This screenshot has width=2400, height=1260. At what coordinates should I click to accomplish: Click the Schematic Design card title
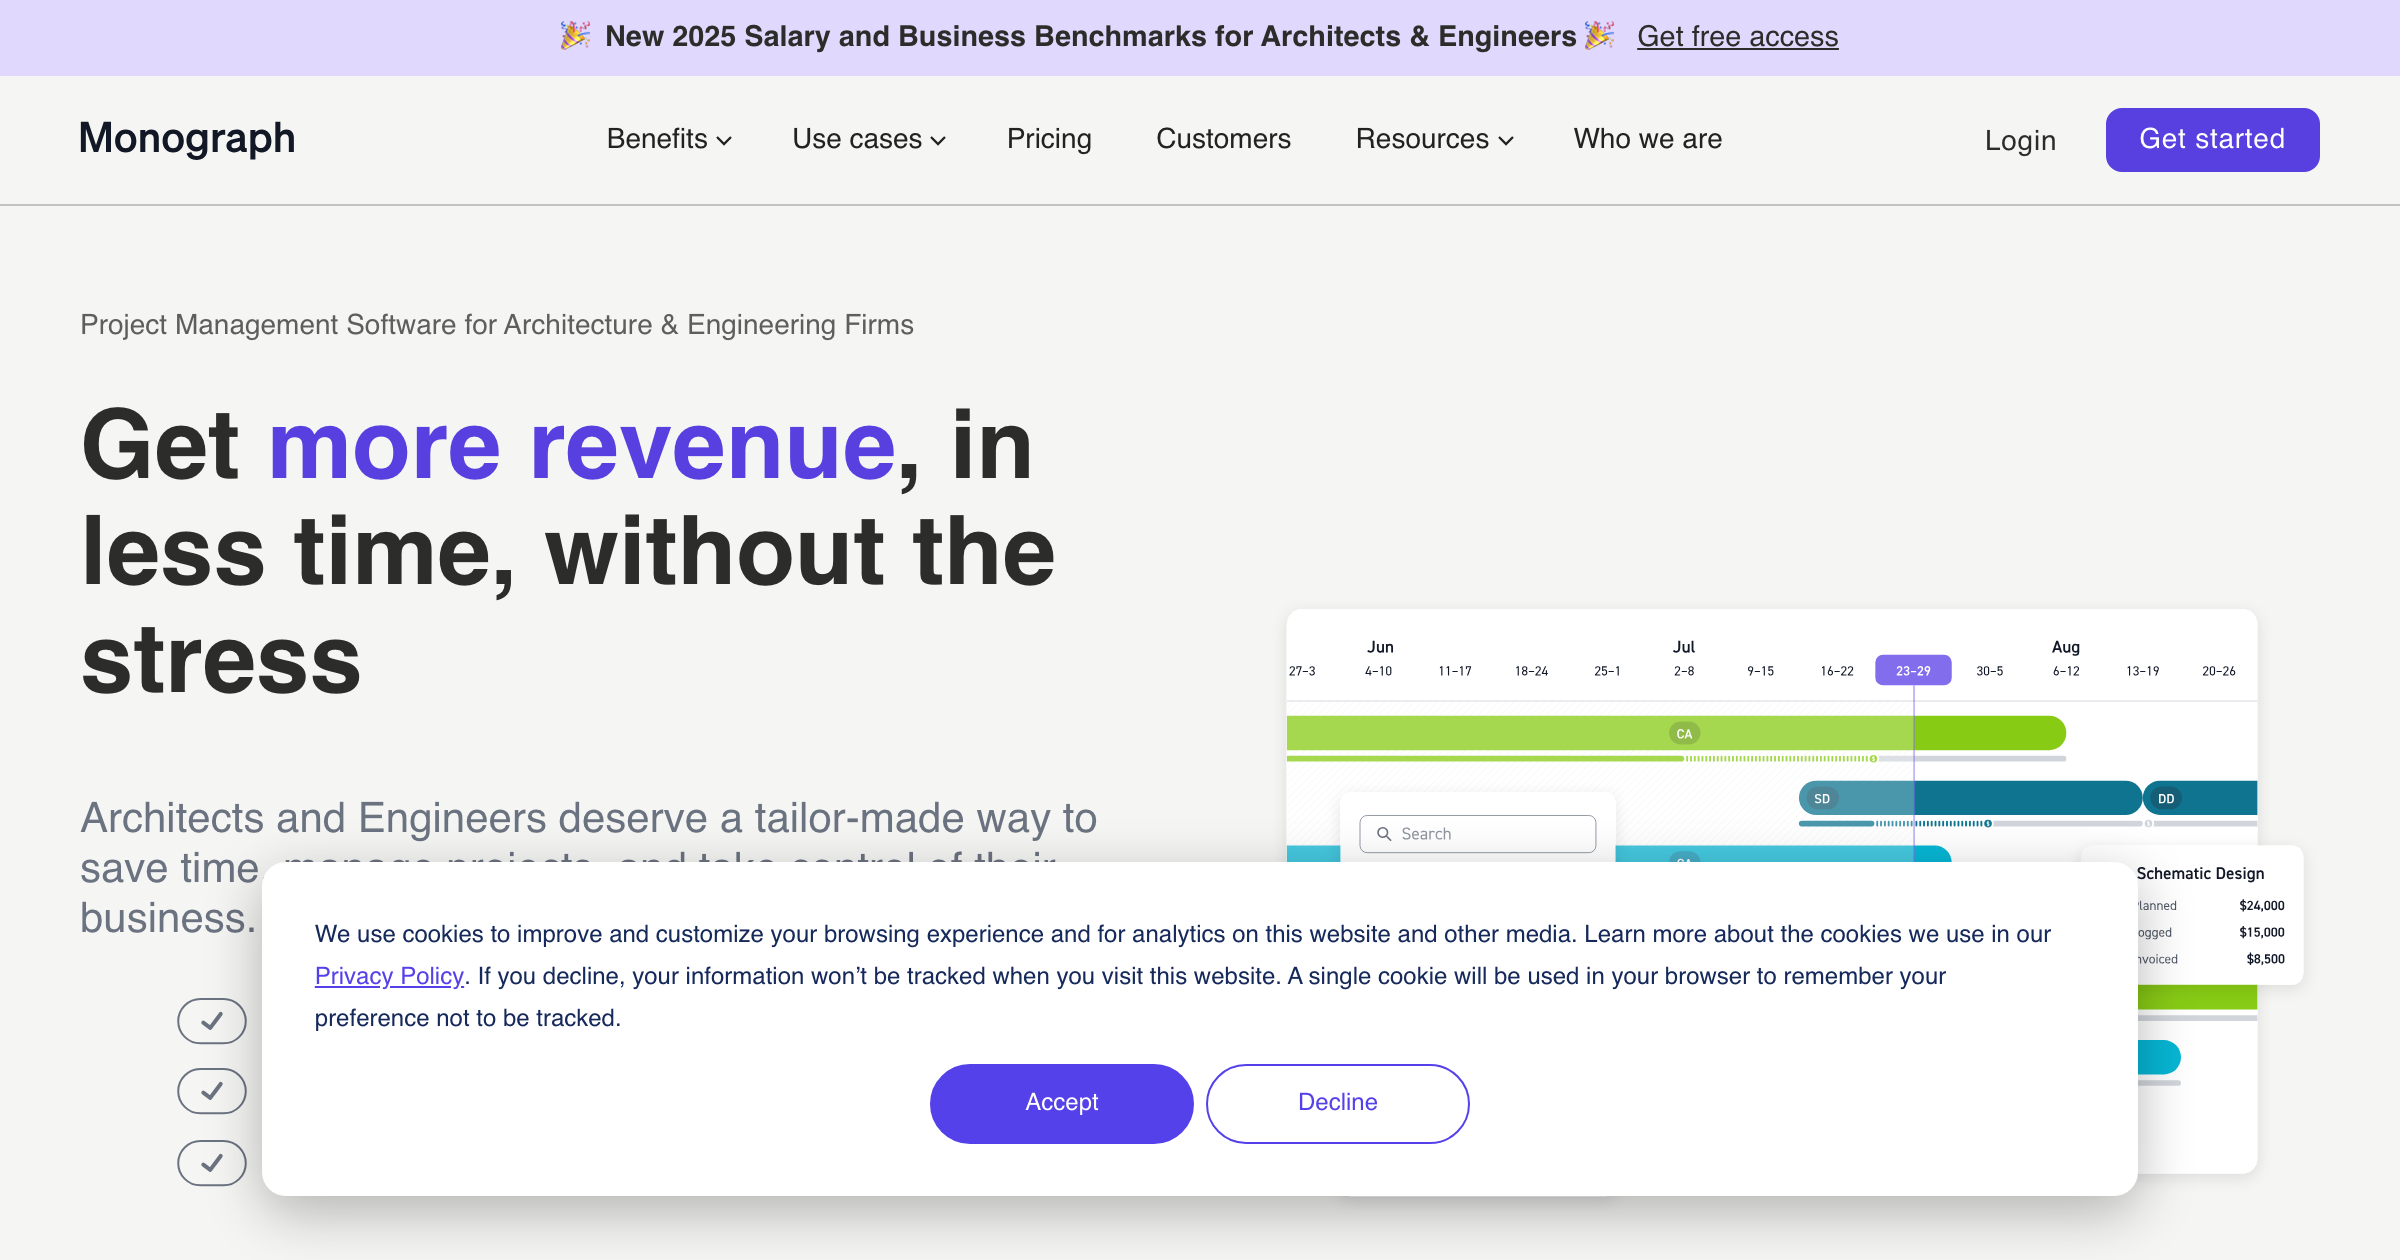[2200, 873]
